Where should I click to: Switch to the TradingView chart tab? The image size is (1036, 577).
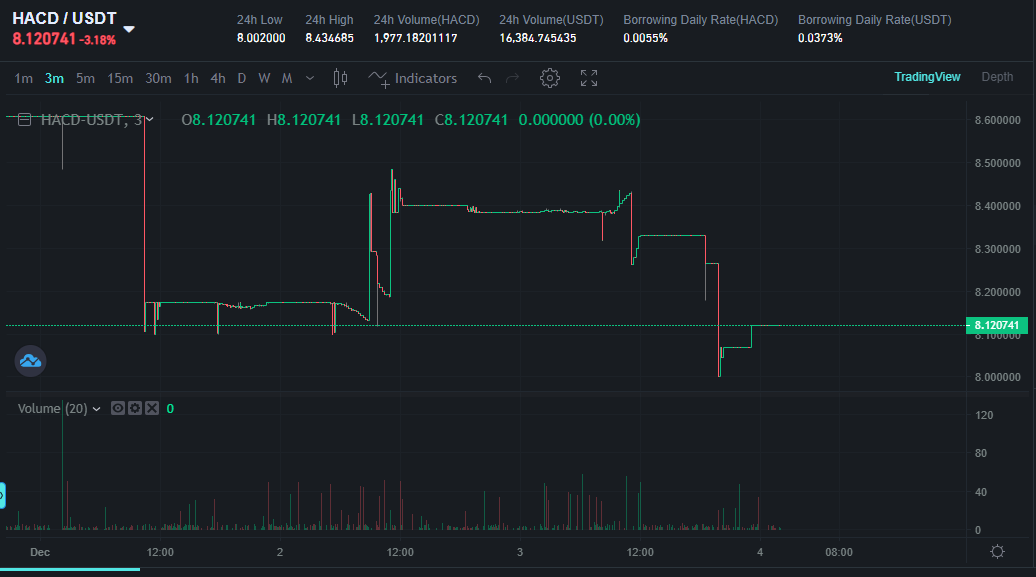[927, 77]
